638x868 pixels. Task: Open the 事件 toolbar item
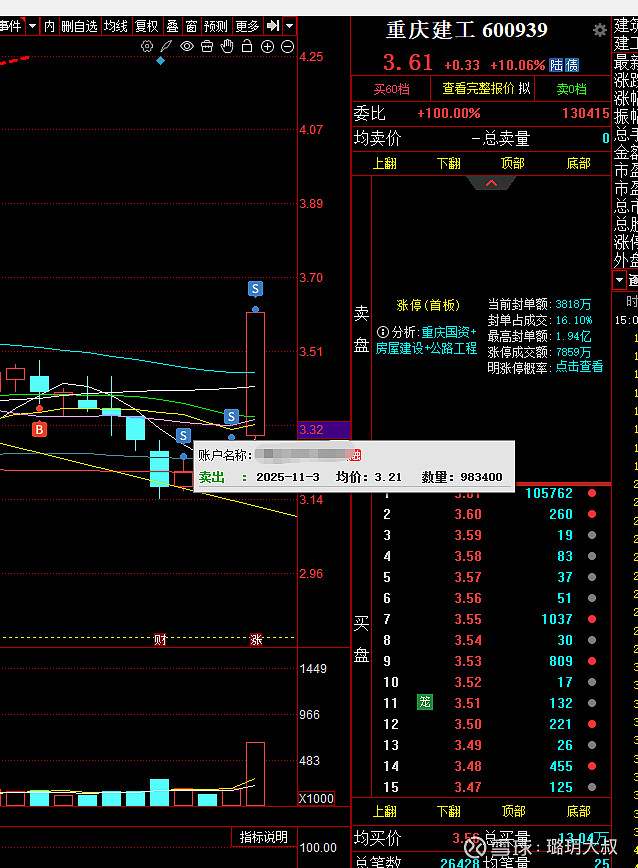coord(11,26)
